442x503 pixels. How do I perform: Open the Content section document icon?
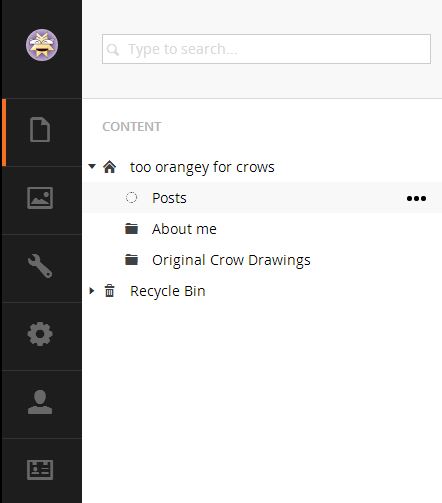[40, 130]
